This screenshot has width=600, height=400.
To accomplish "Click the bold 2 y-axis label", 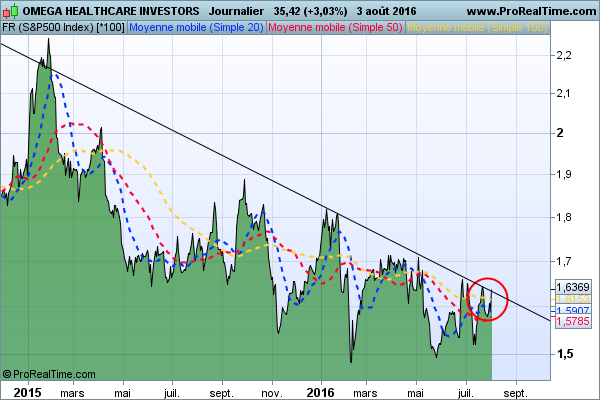I will point(560,133).
